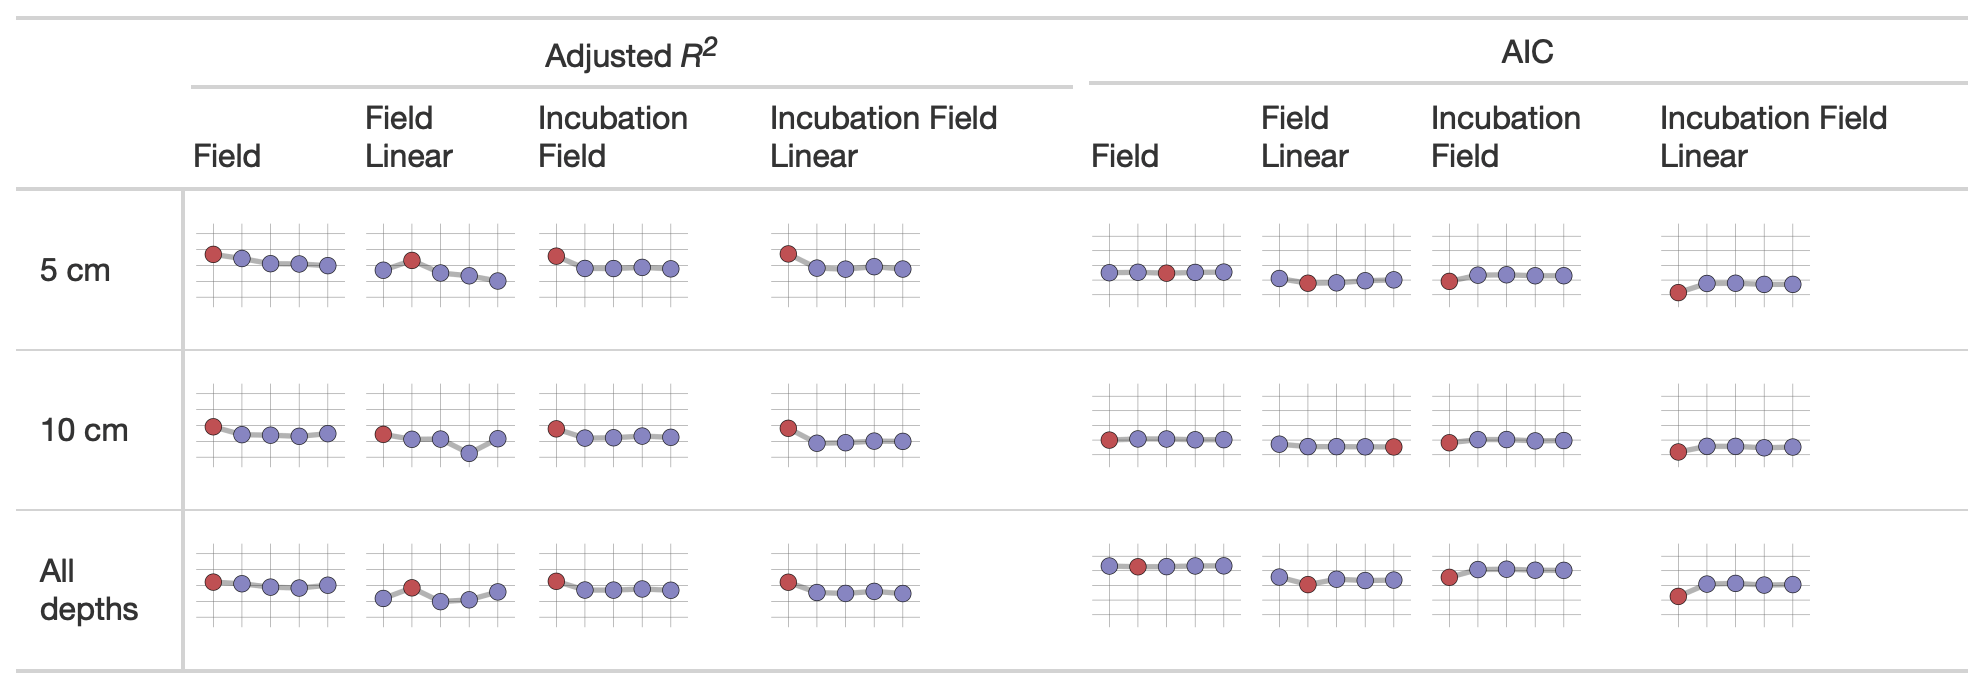The height and width of the screenshot is (690, 1985).
Task: Click lowest blue dot in 10 cm Adjusted R² Field Linear sparkline
Action: [469, 453]
